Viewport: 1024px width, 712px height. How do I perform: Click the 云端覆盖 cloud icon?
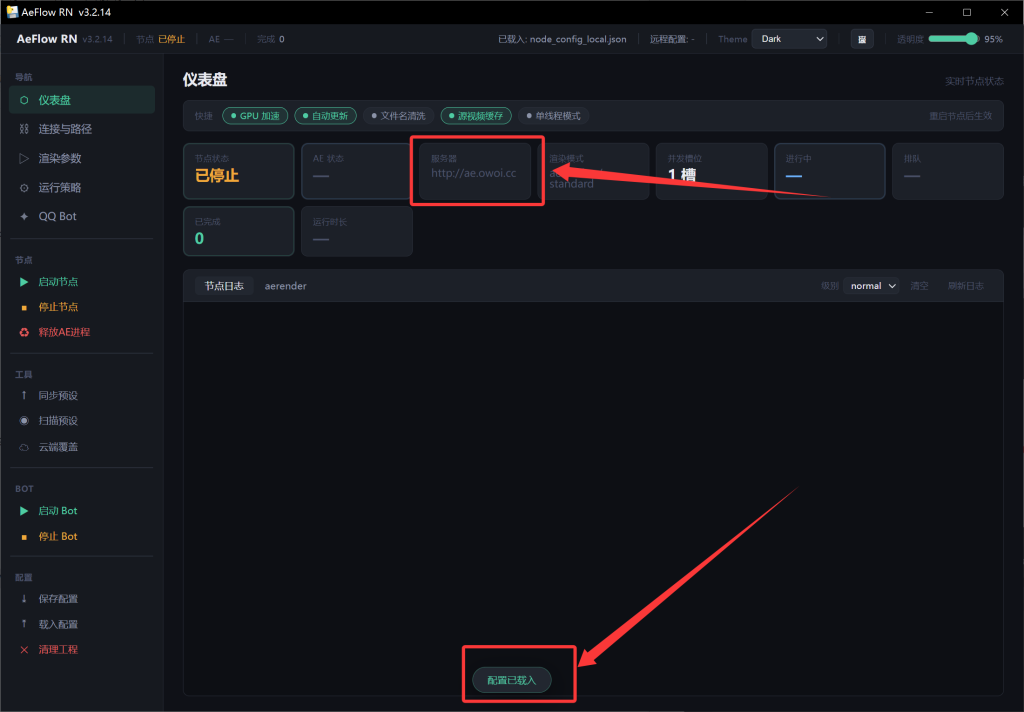coord(24,447)
